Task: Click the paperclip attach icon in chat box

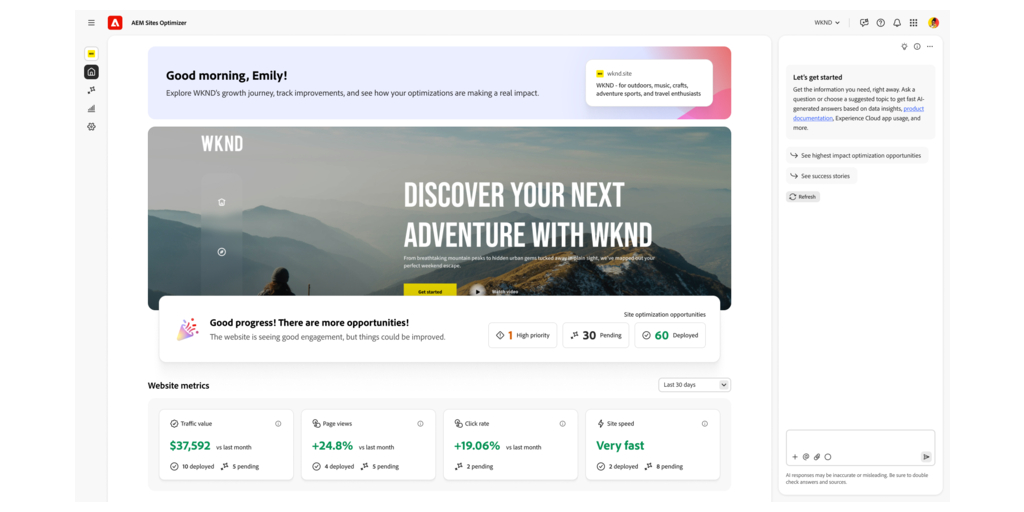Action: [x=816, y=457]
